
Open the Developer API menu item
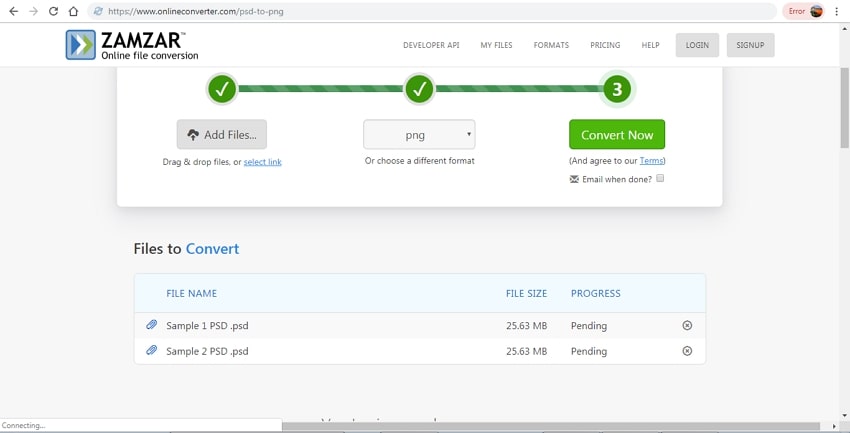[431, 45]
